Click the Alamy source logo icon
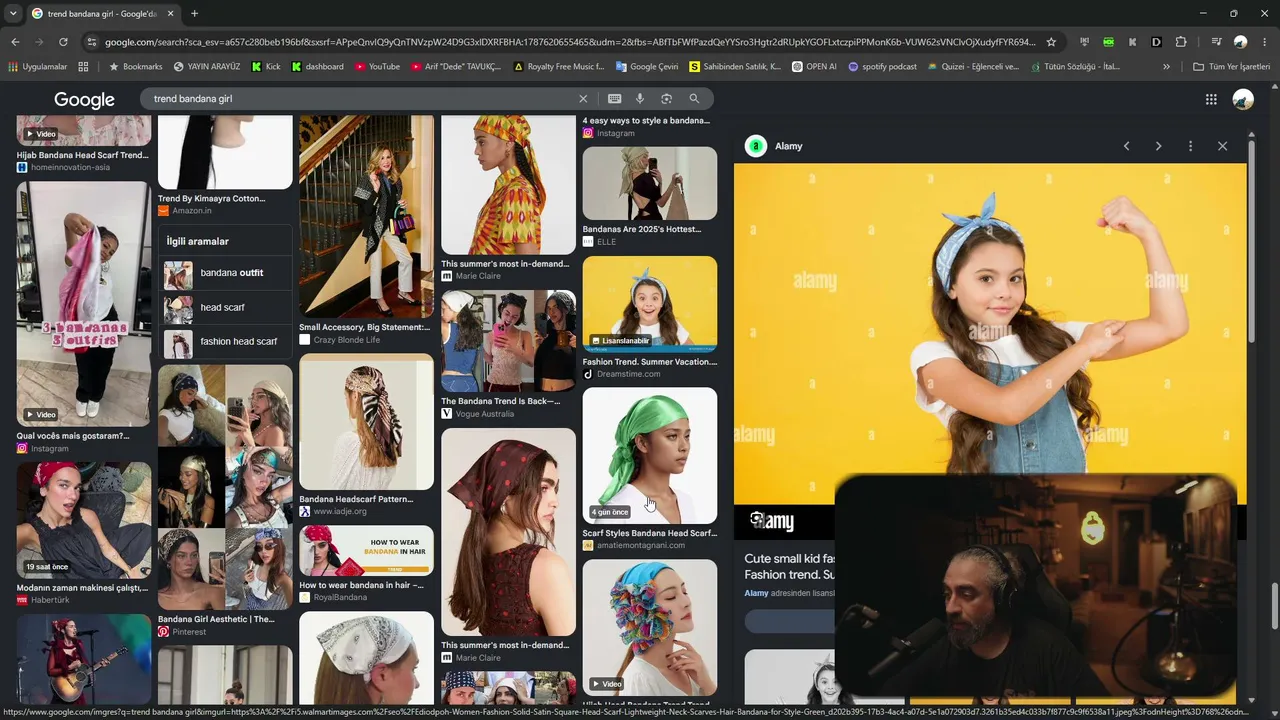The width and height of the screenshot is (1280, 720). click(756, 146)
